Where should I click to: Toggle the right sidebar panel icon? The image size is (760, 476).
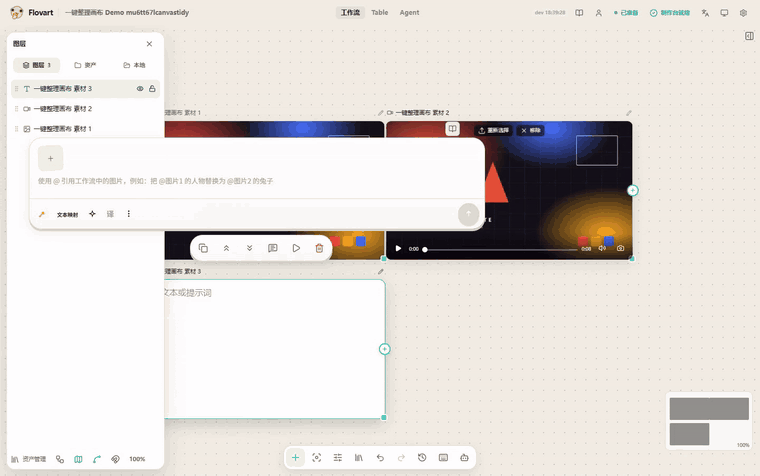point(749,36)
